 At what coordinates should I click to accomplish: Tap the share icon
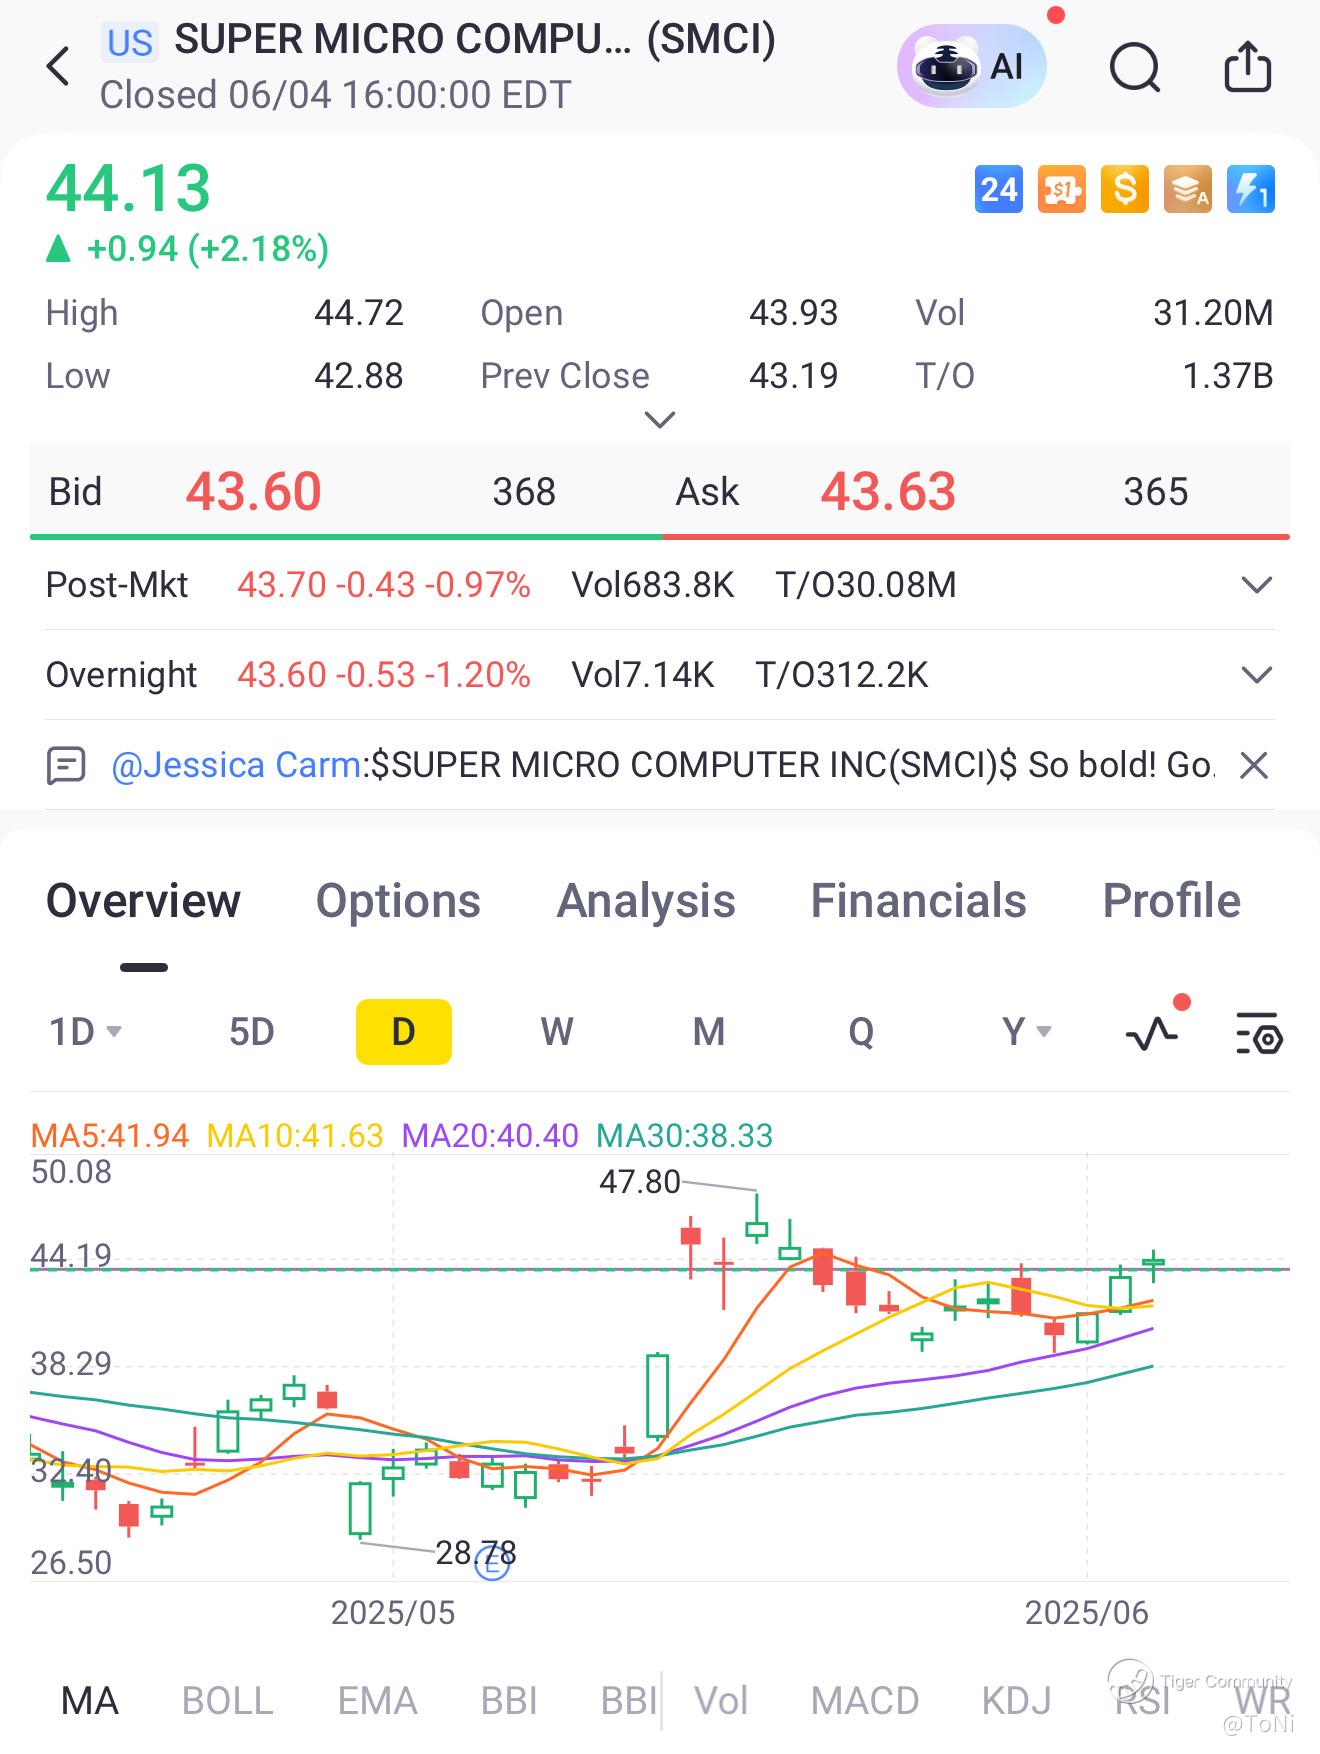point(1247,67)
